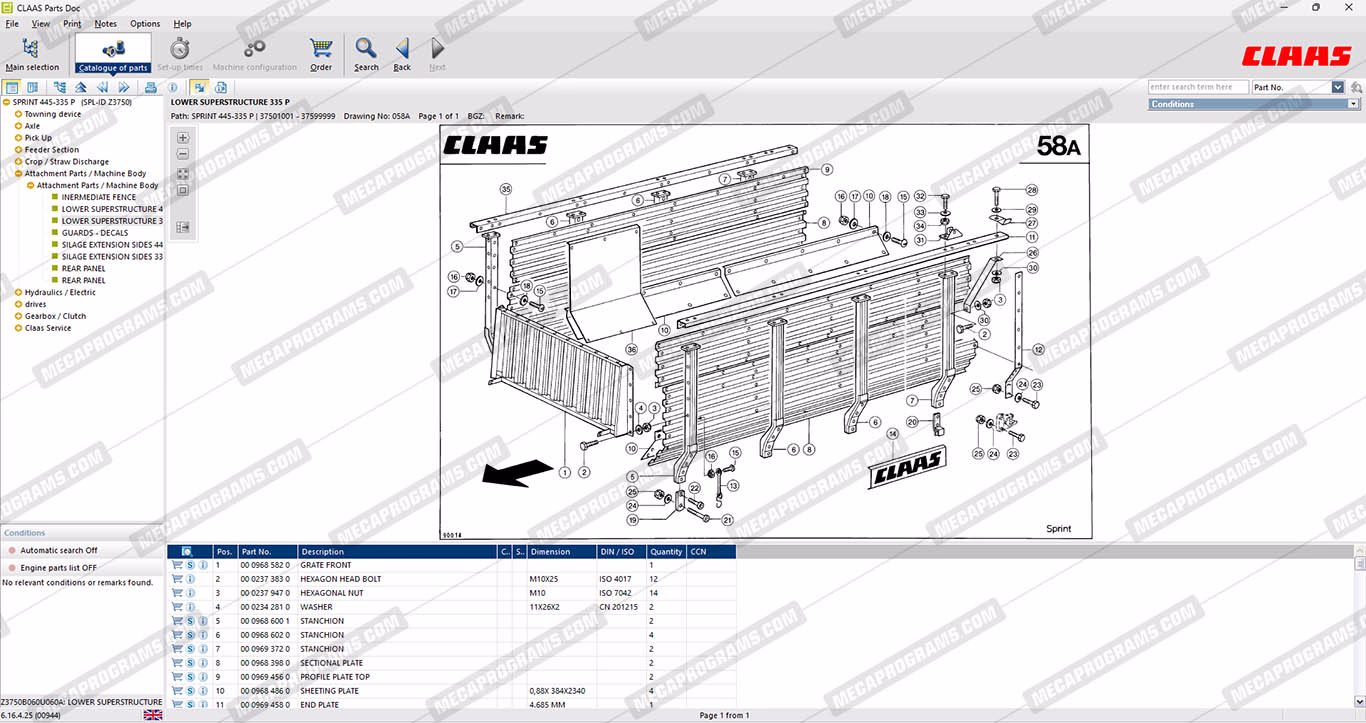Fit the drawing to the window

[183, 174]
